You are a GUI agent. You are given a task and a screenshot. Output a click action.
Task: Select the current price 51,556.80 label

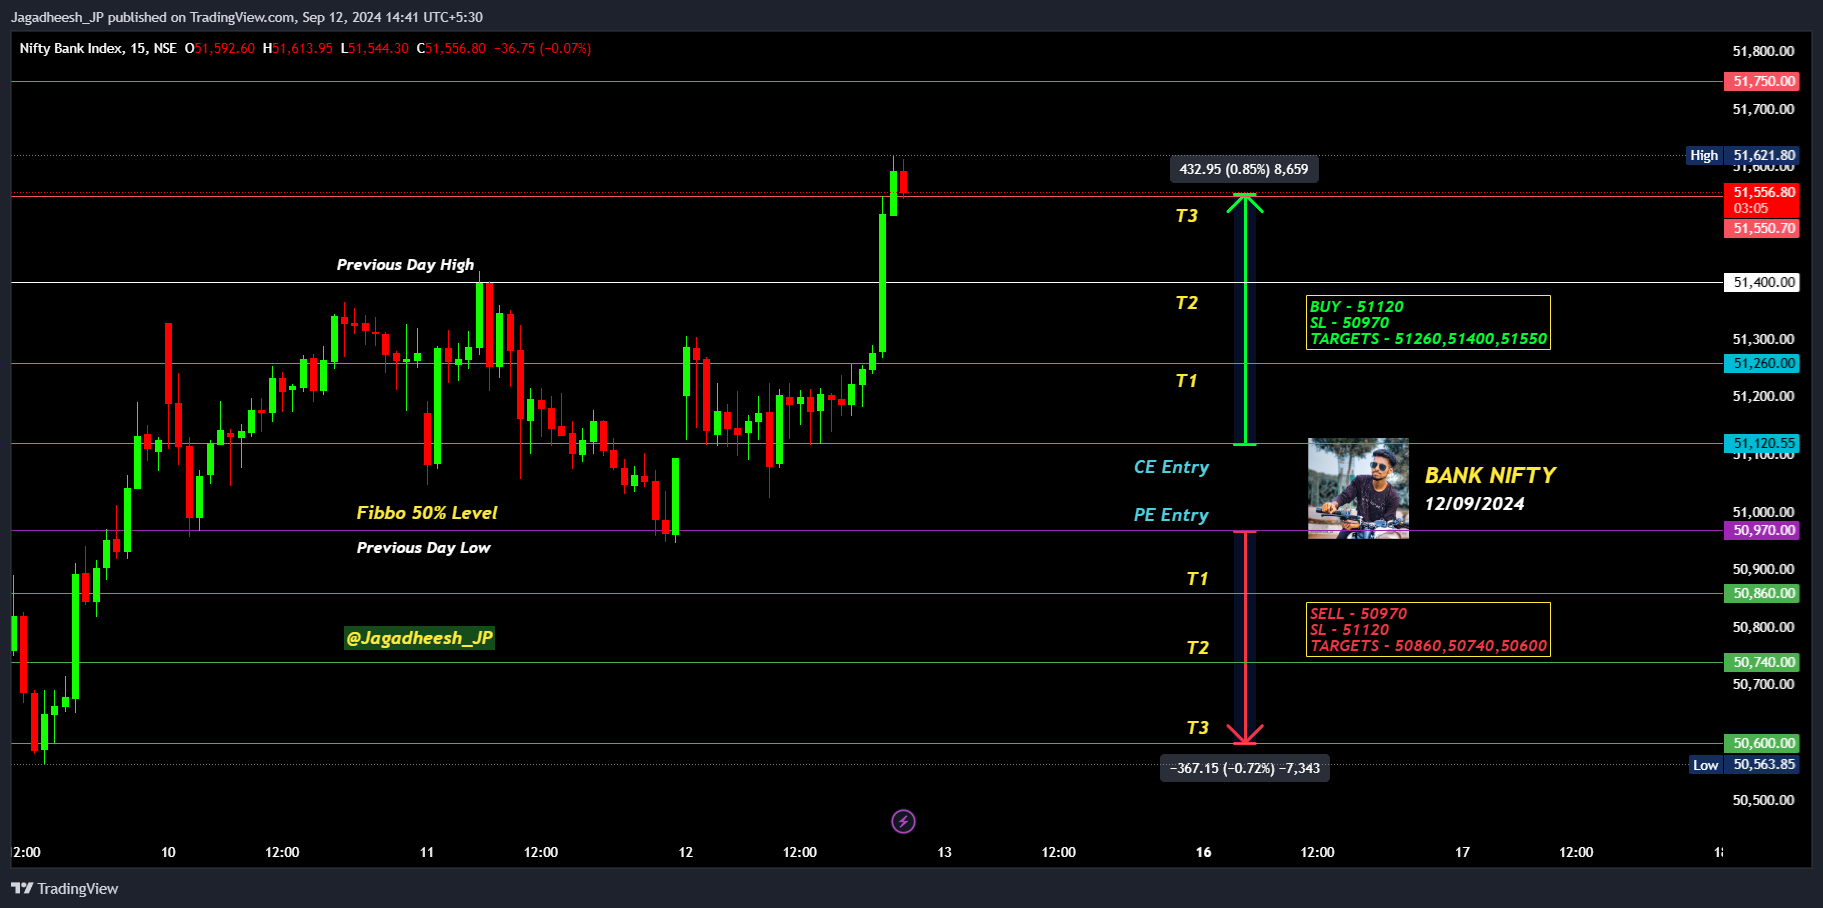1762,200
